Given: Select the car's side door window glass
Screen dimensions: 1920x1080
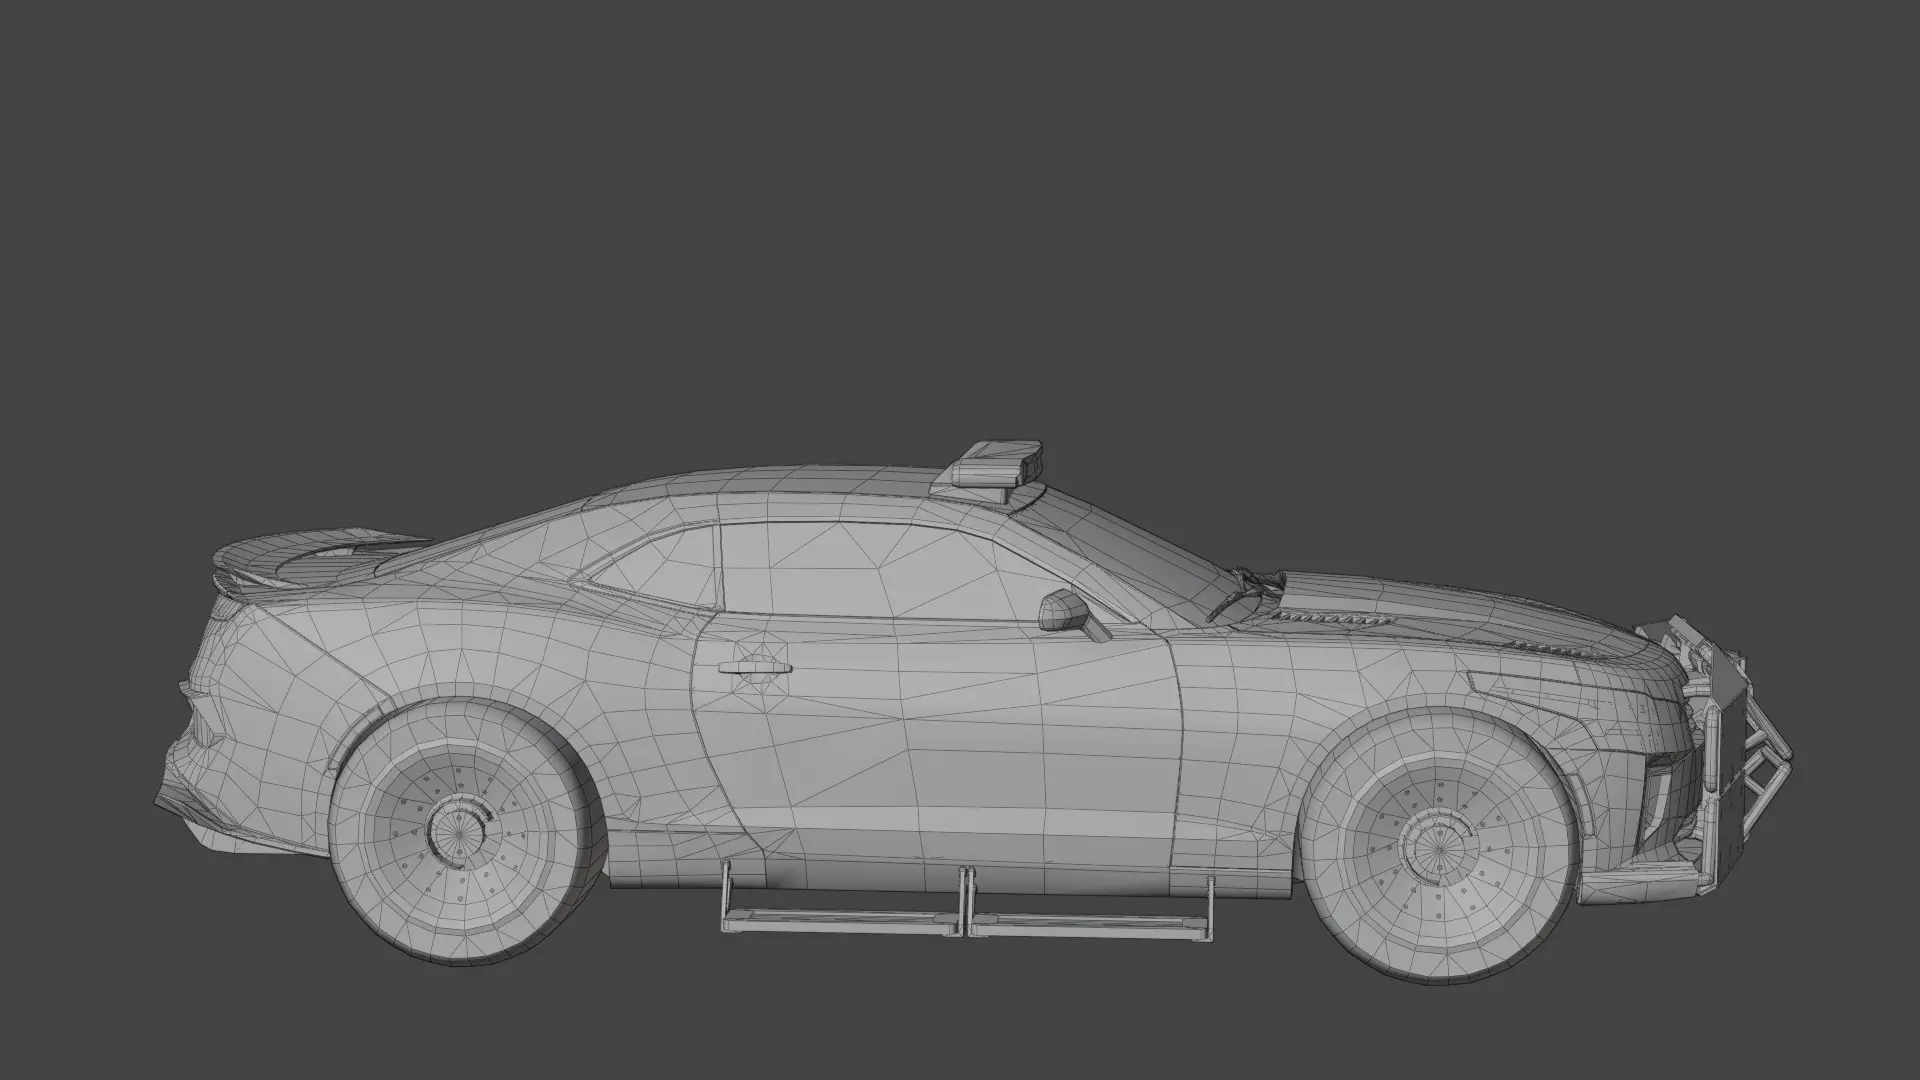Looking at the screenshot, I should (x=880, y=573).
